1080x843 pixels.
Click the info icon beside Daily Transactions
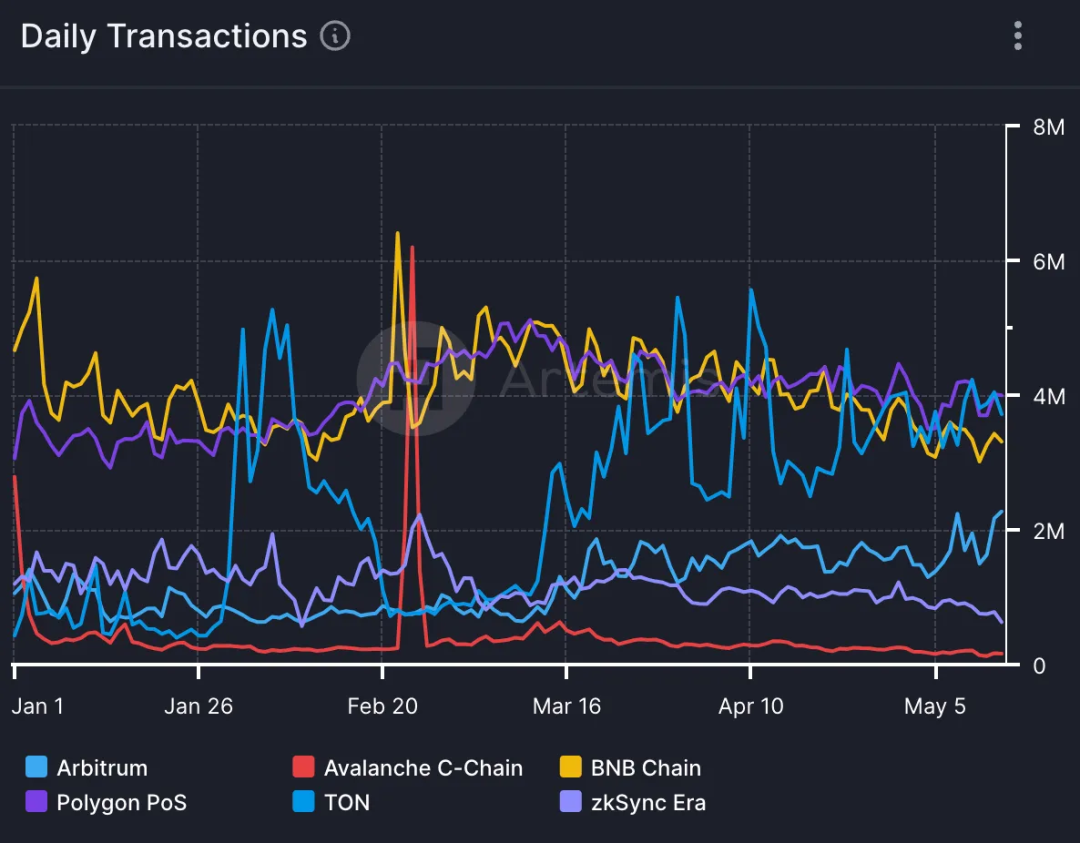coord(335,37)
